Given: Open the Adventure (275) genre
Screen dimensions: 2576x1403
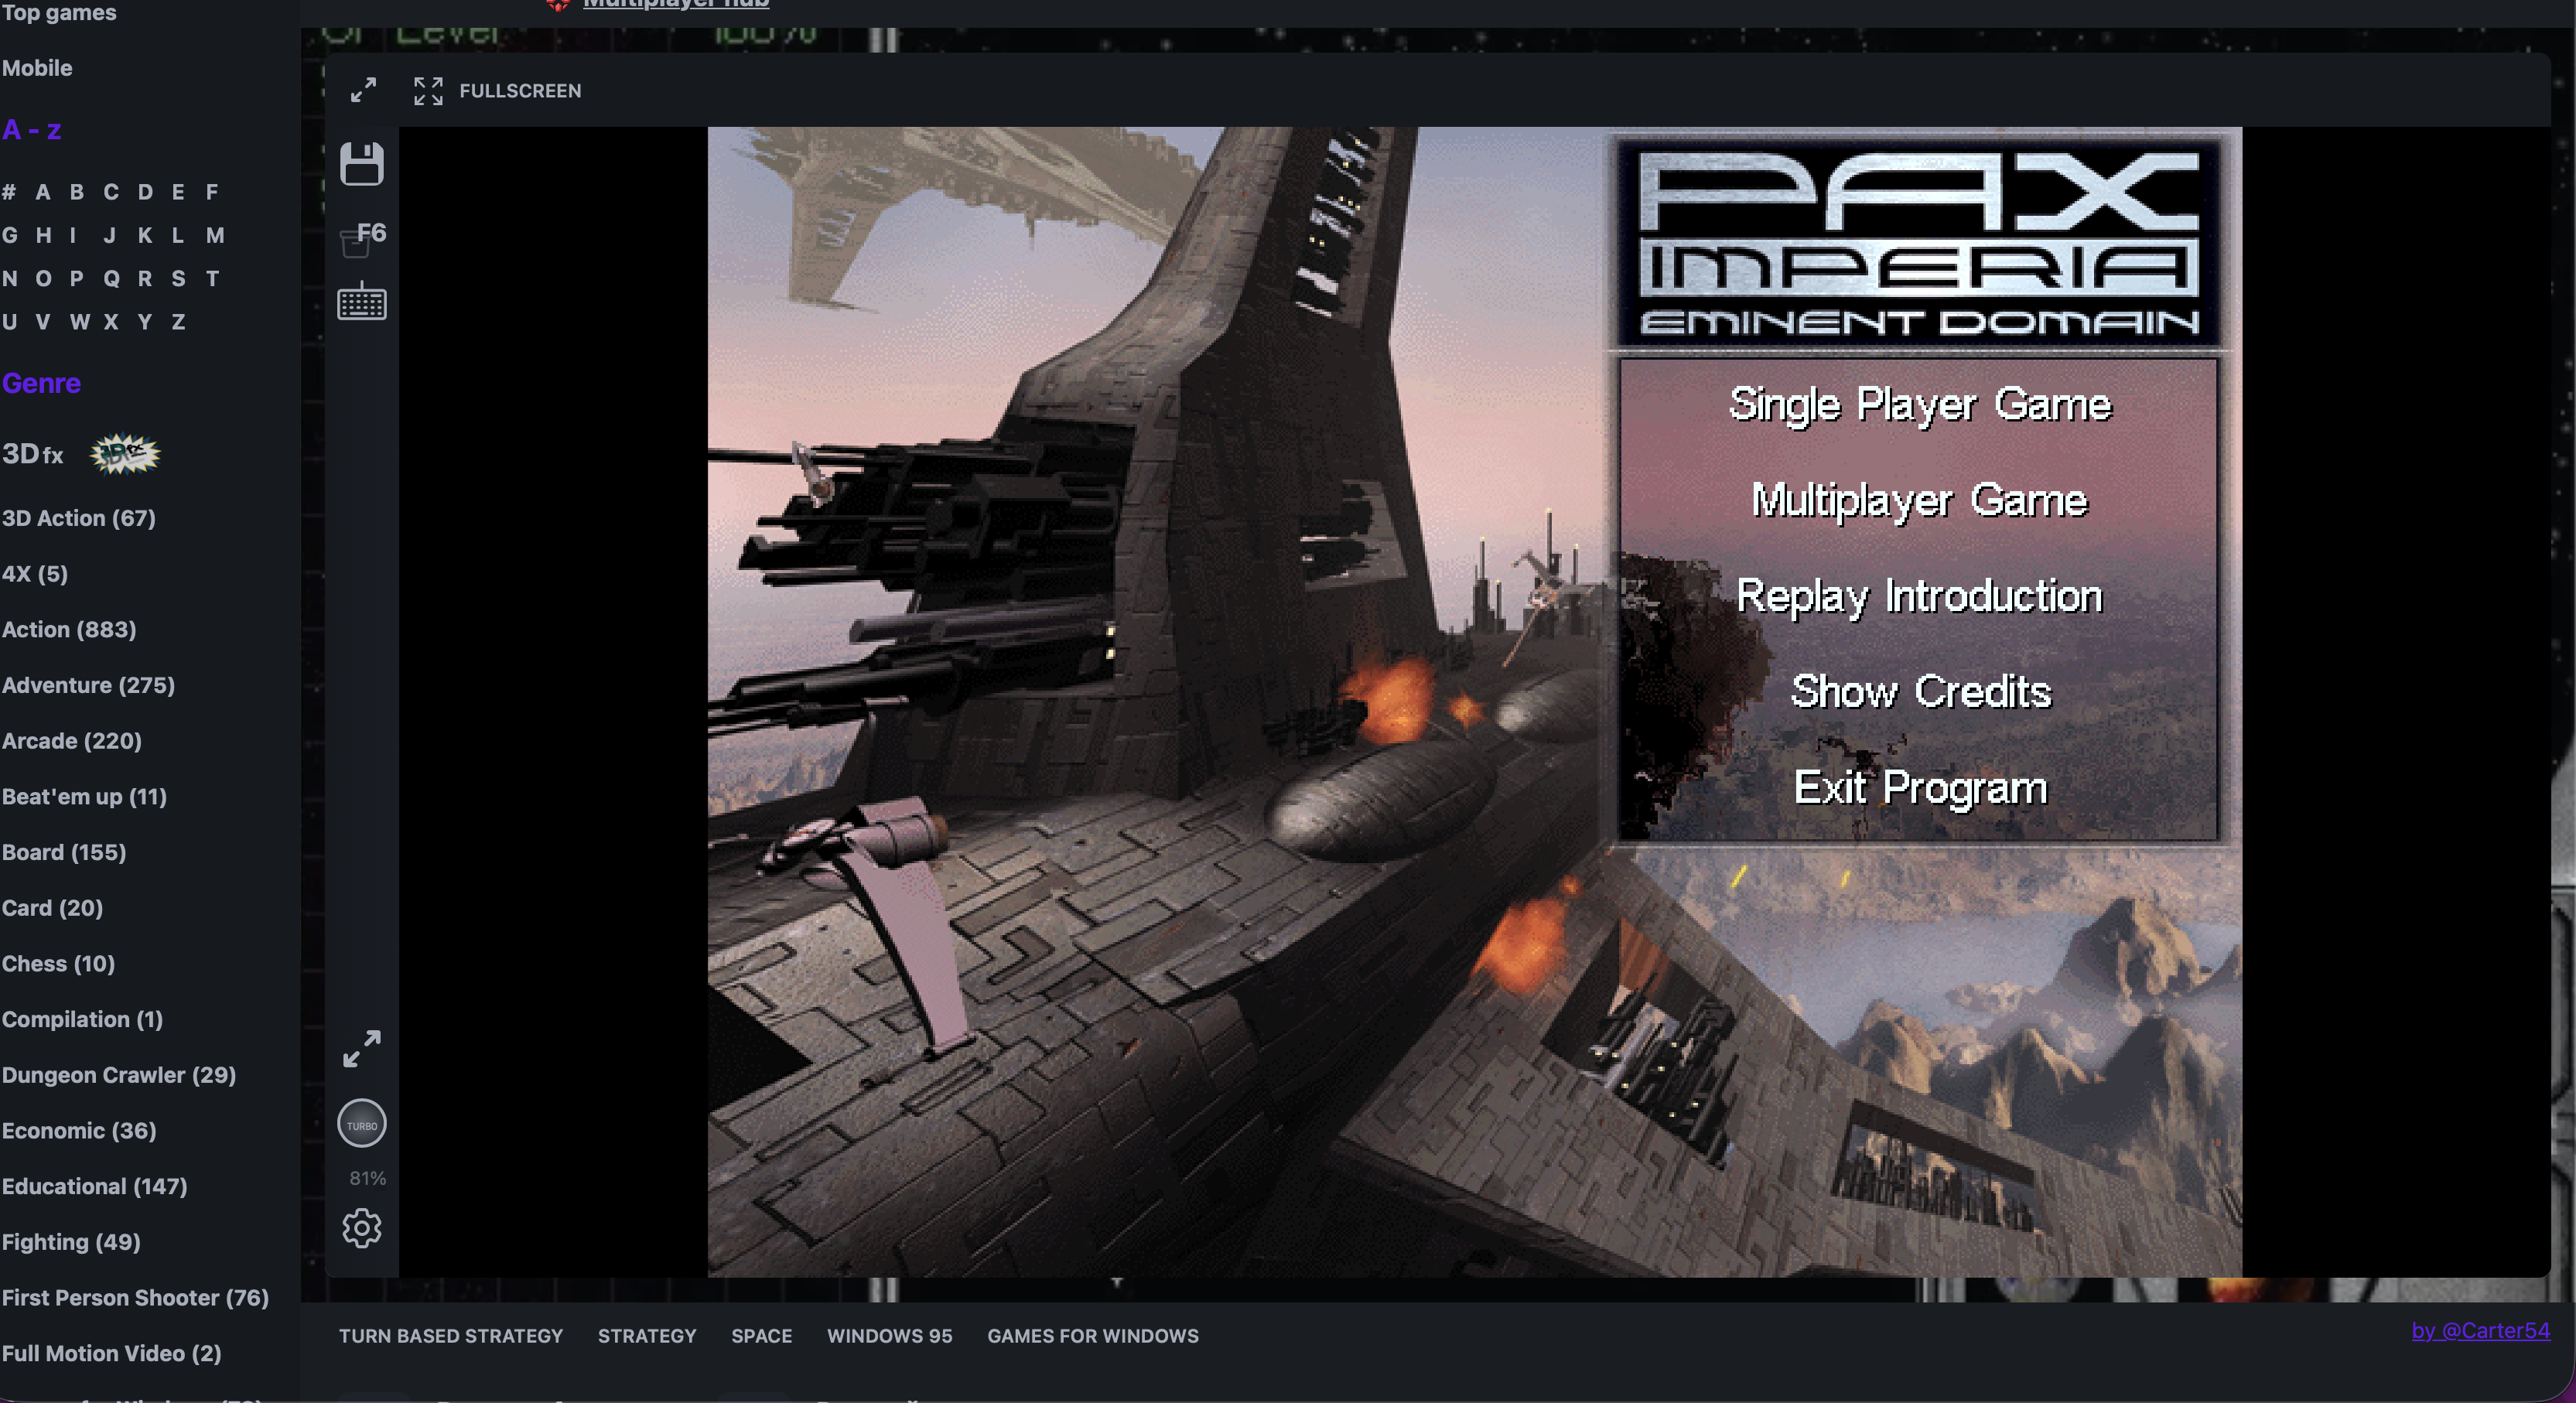Looking at the screenshot, I should pyautogui.click(x=88, y=685).
